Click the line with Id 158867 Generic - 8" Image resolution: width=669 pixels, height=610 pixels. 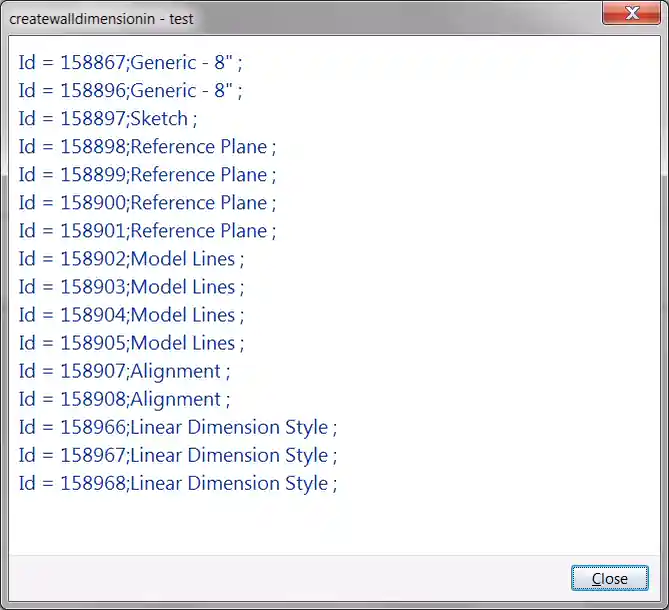[130, 62]
